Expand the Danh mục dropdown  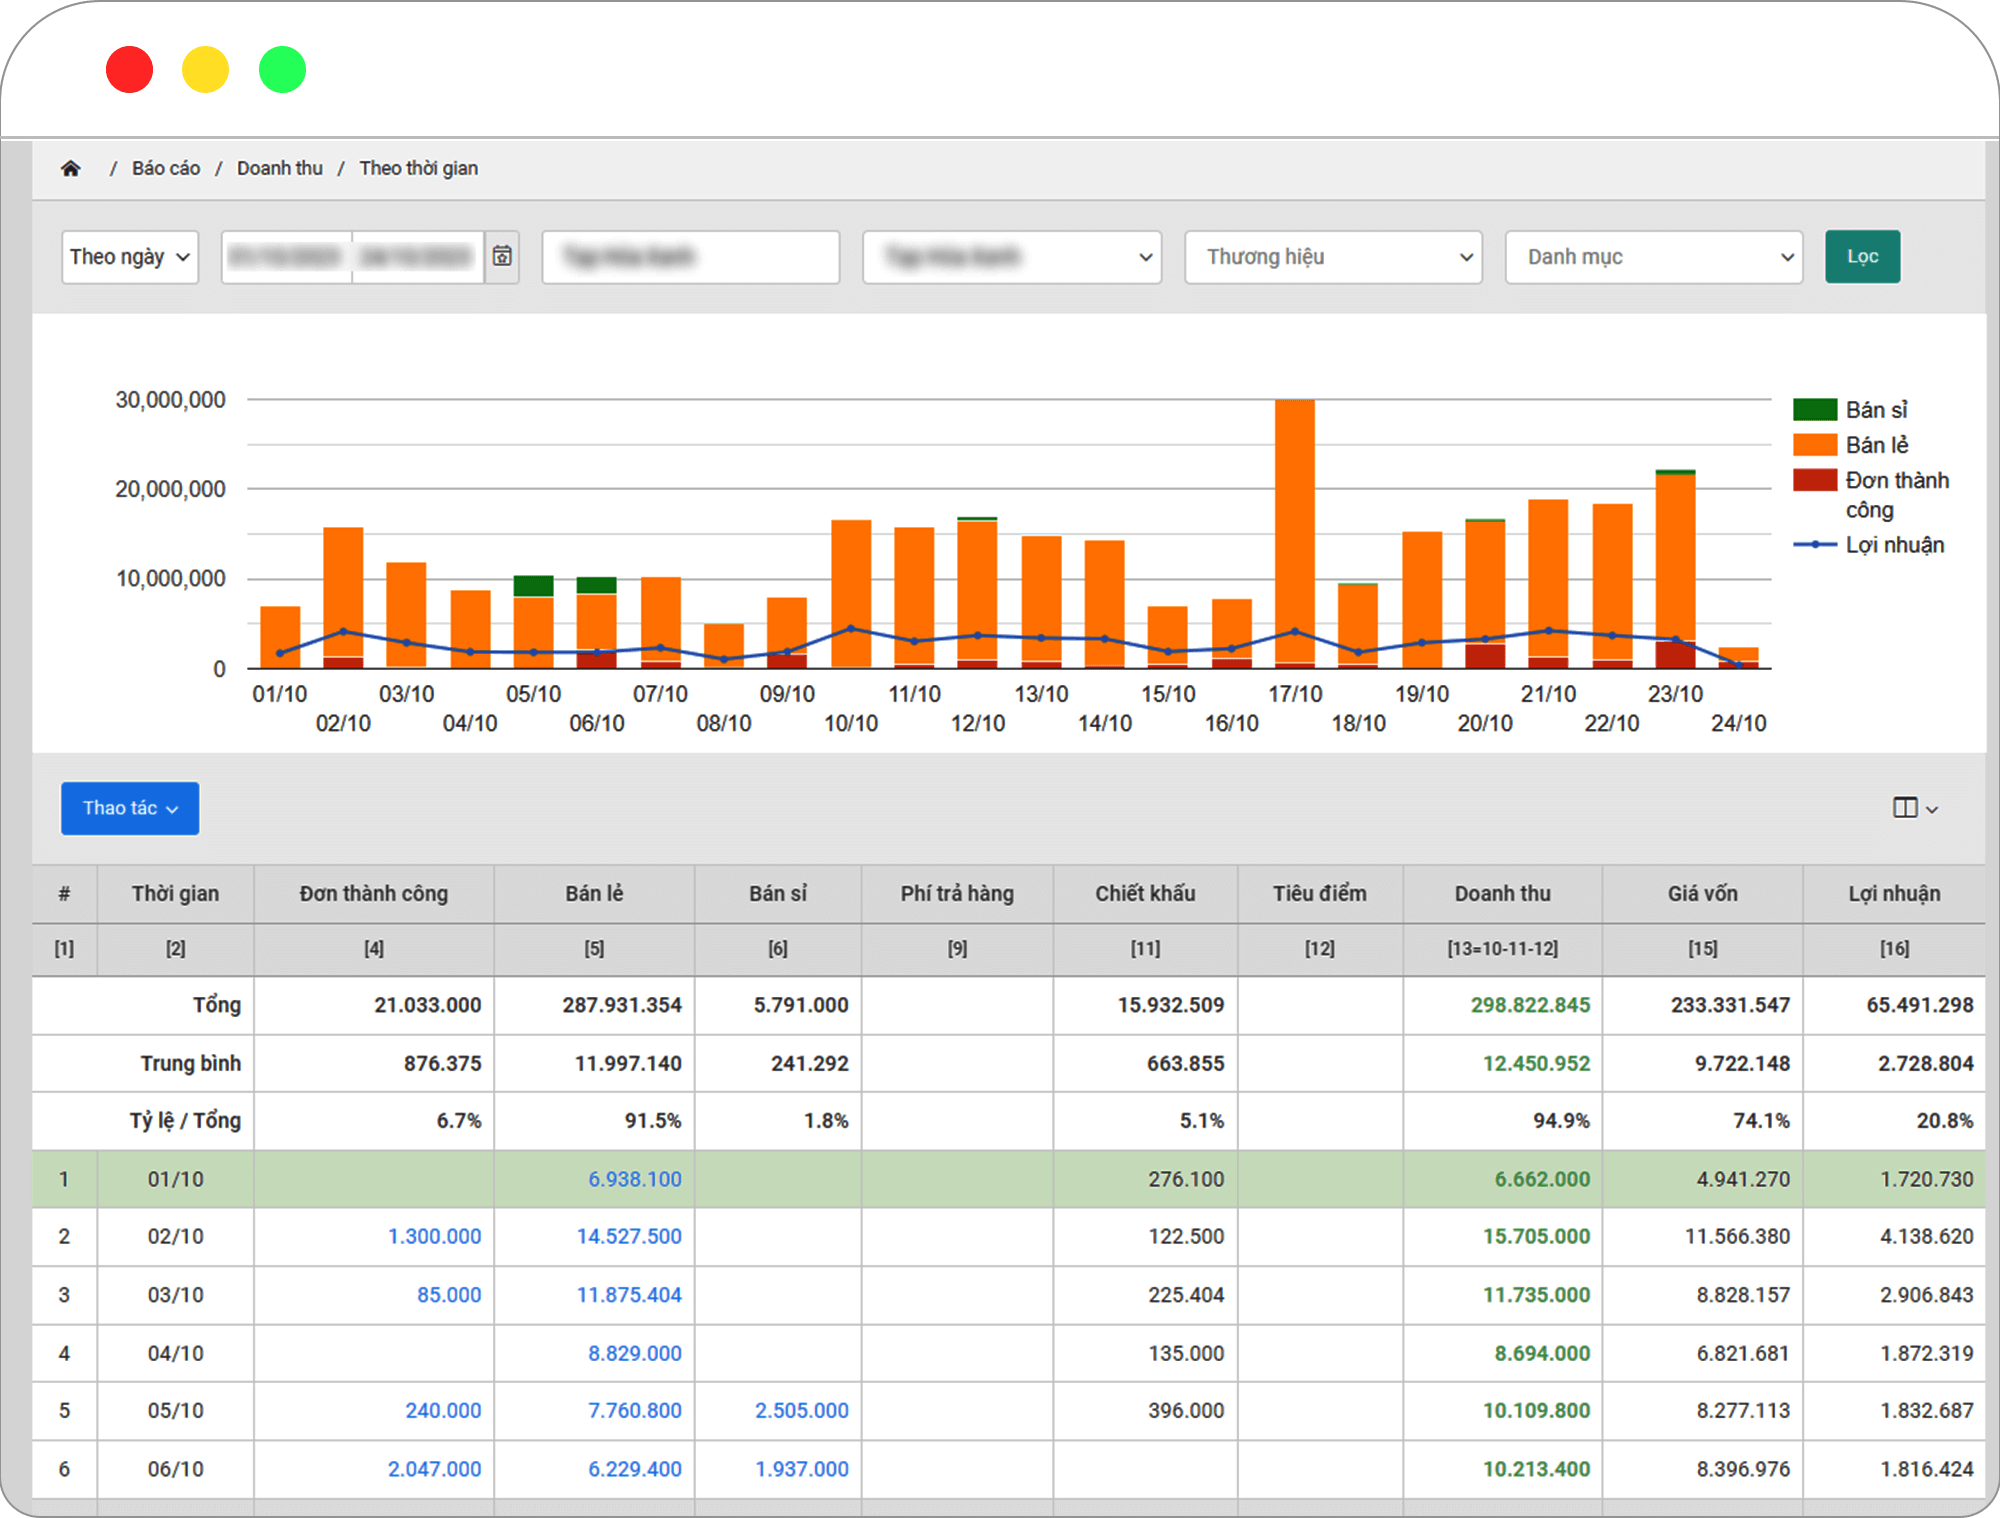pyautogui.click(x=1653, y=257)
